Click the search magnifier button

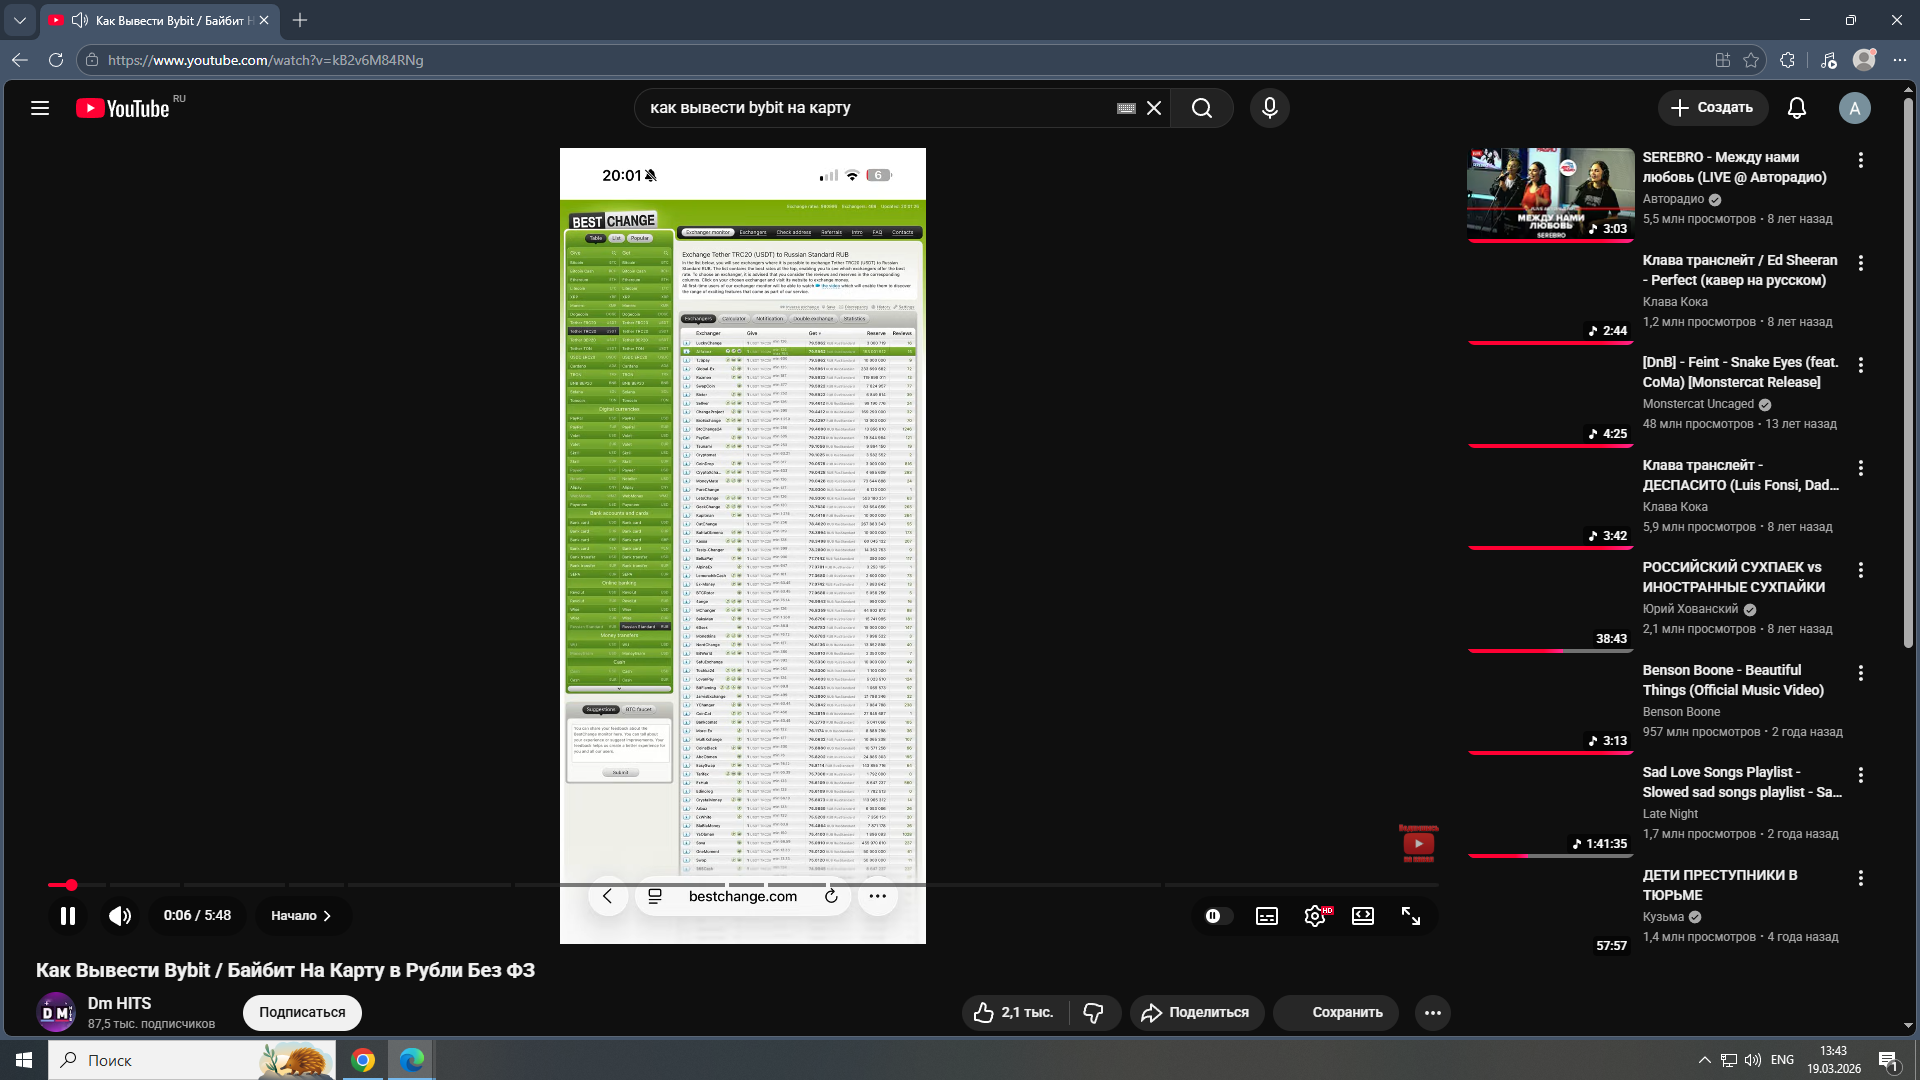(1201, 108)
